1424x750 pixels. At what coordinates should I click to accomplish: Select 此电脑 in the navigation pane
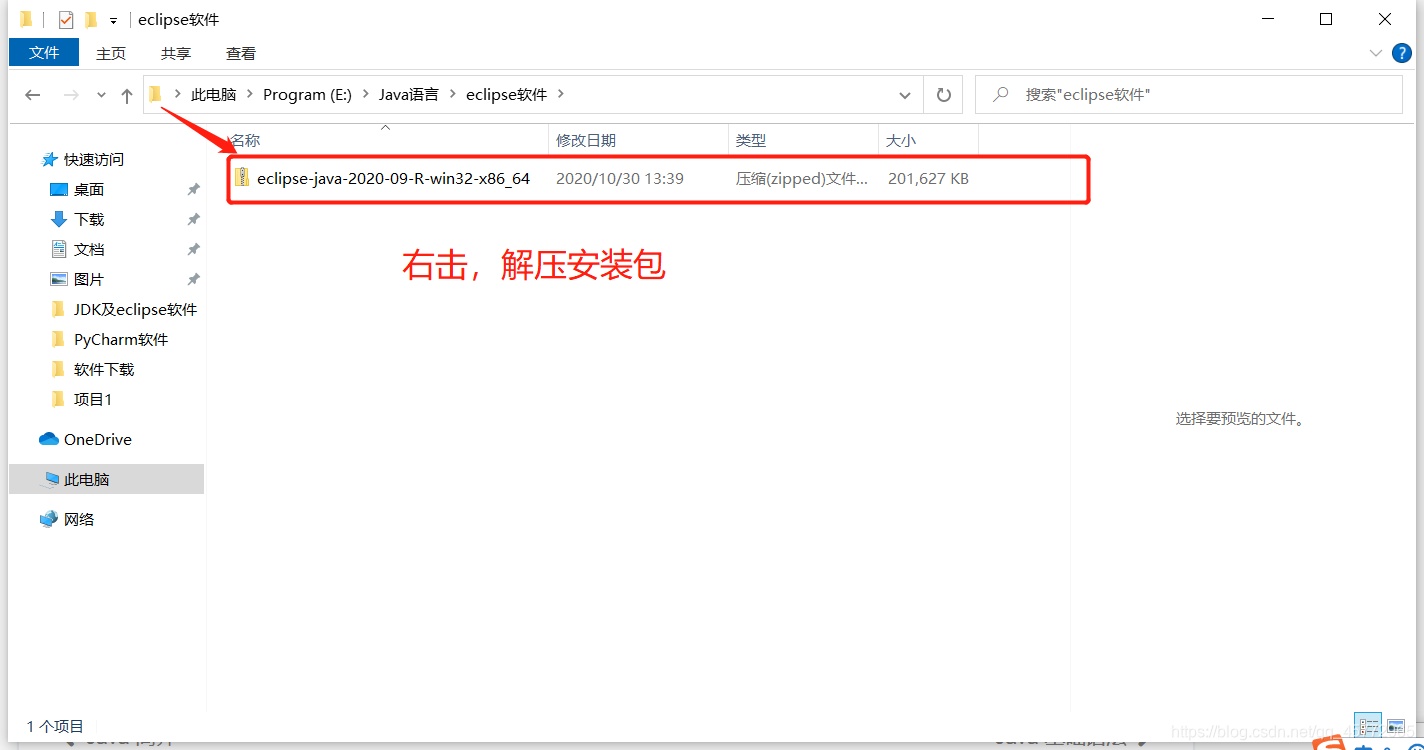[106, 479]
